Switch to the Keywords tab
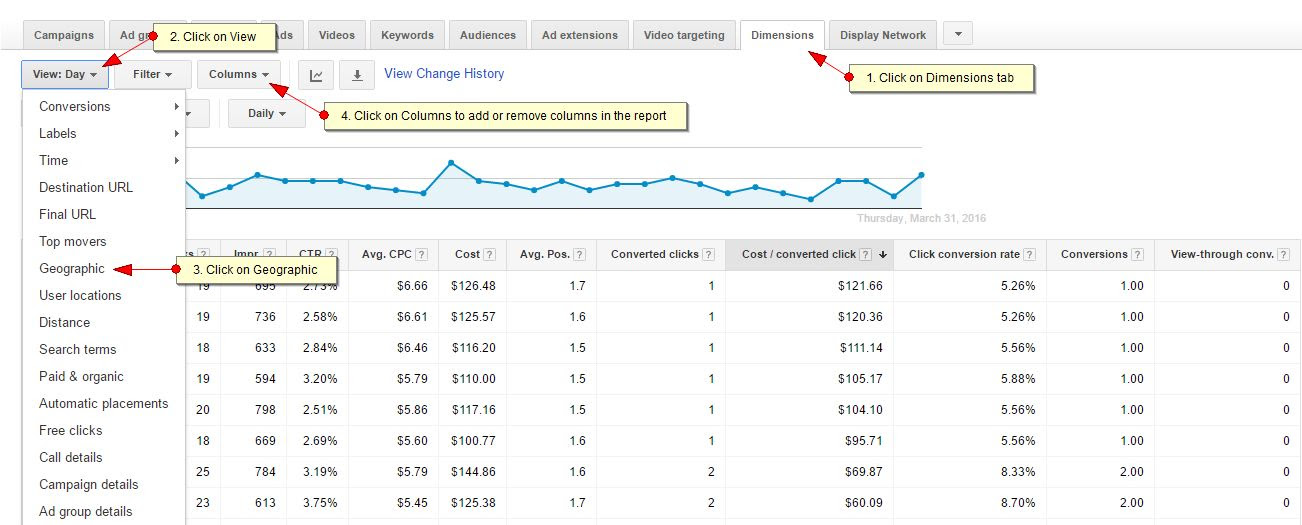Screen dimensions: 1302x525 click(408, 35)
